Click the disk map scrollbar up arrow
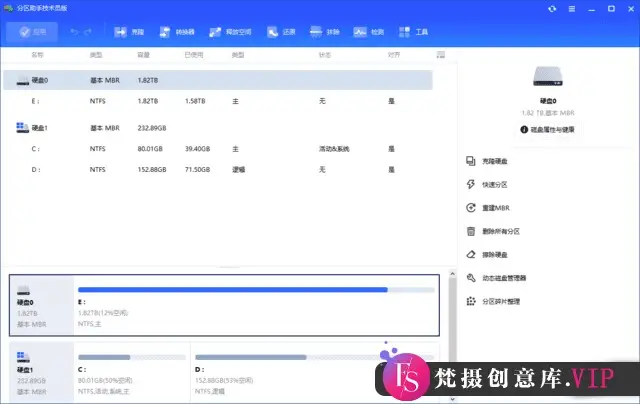 (452, 274)
